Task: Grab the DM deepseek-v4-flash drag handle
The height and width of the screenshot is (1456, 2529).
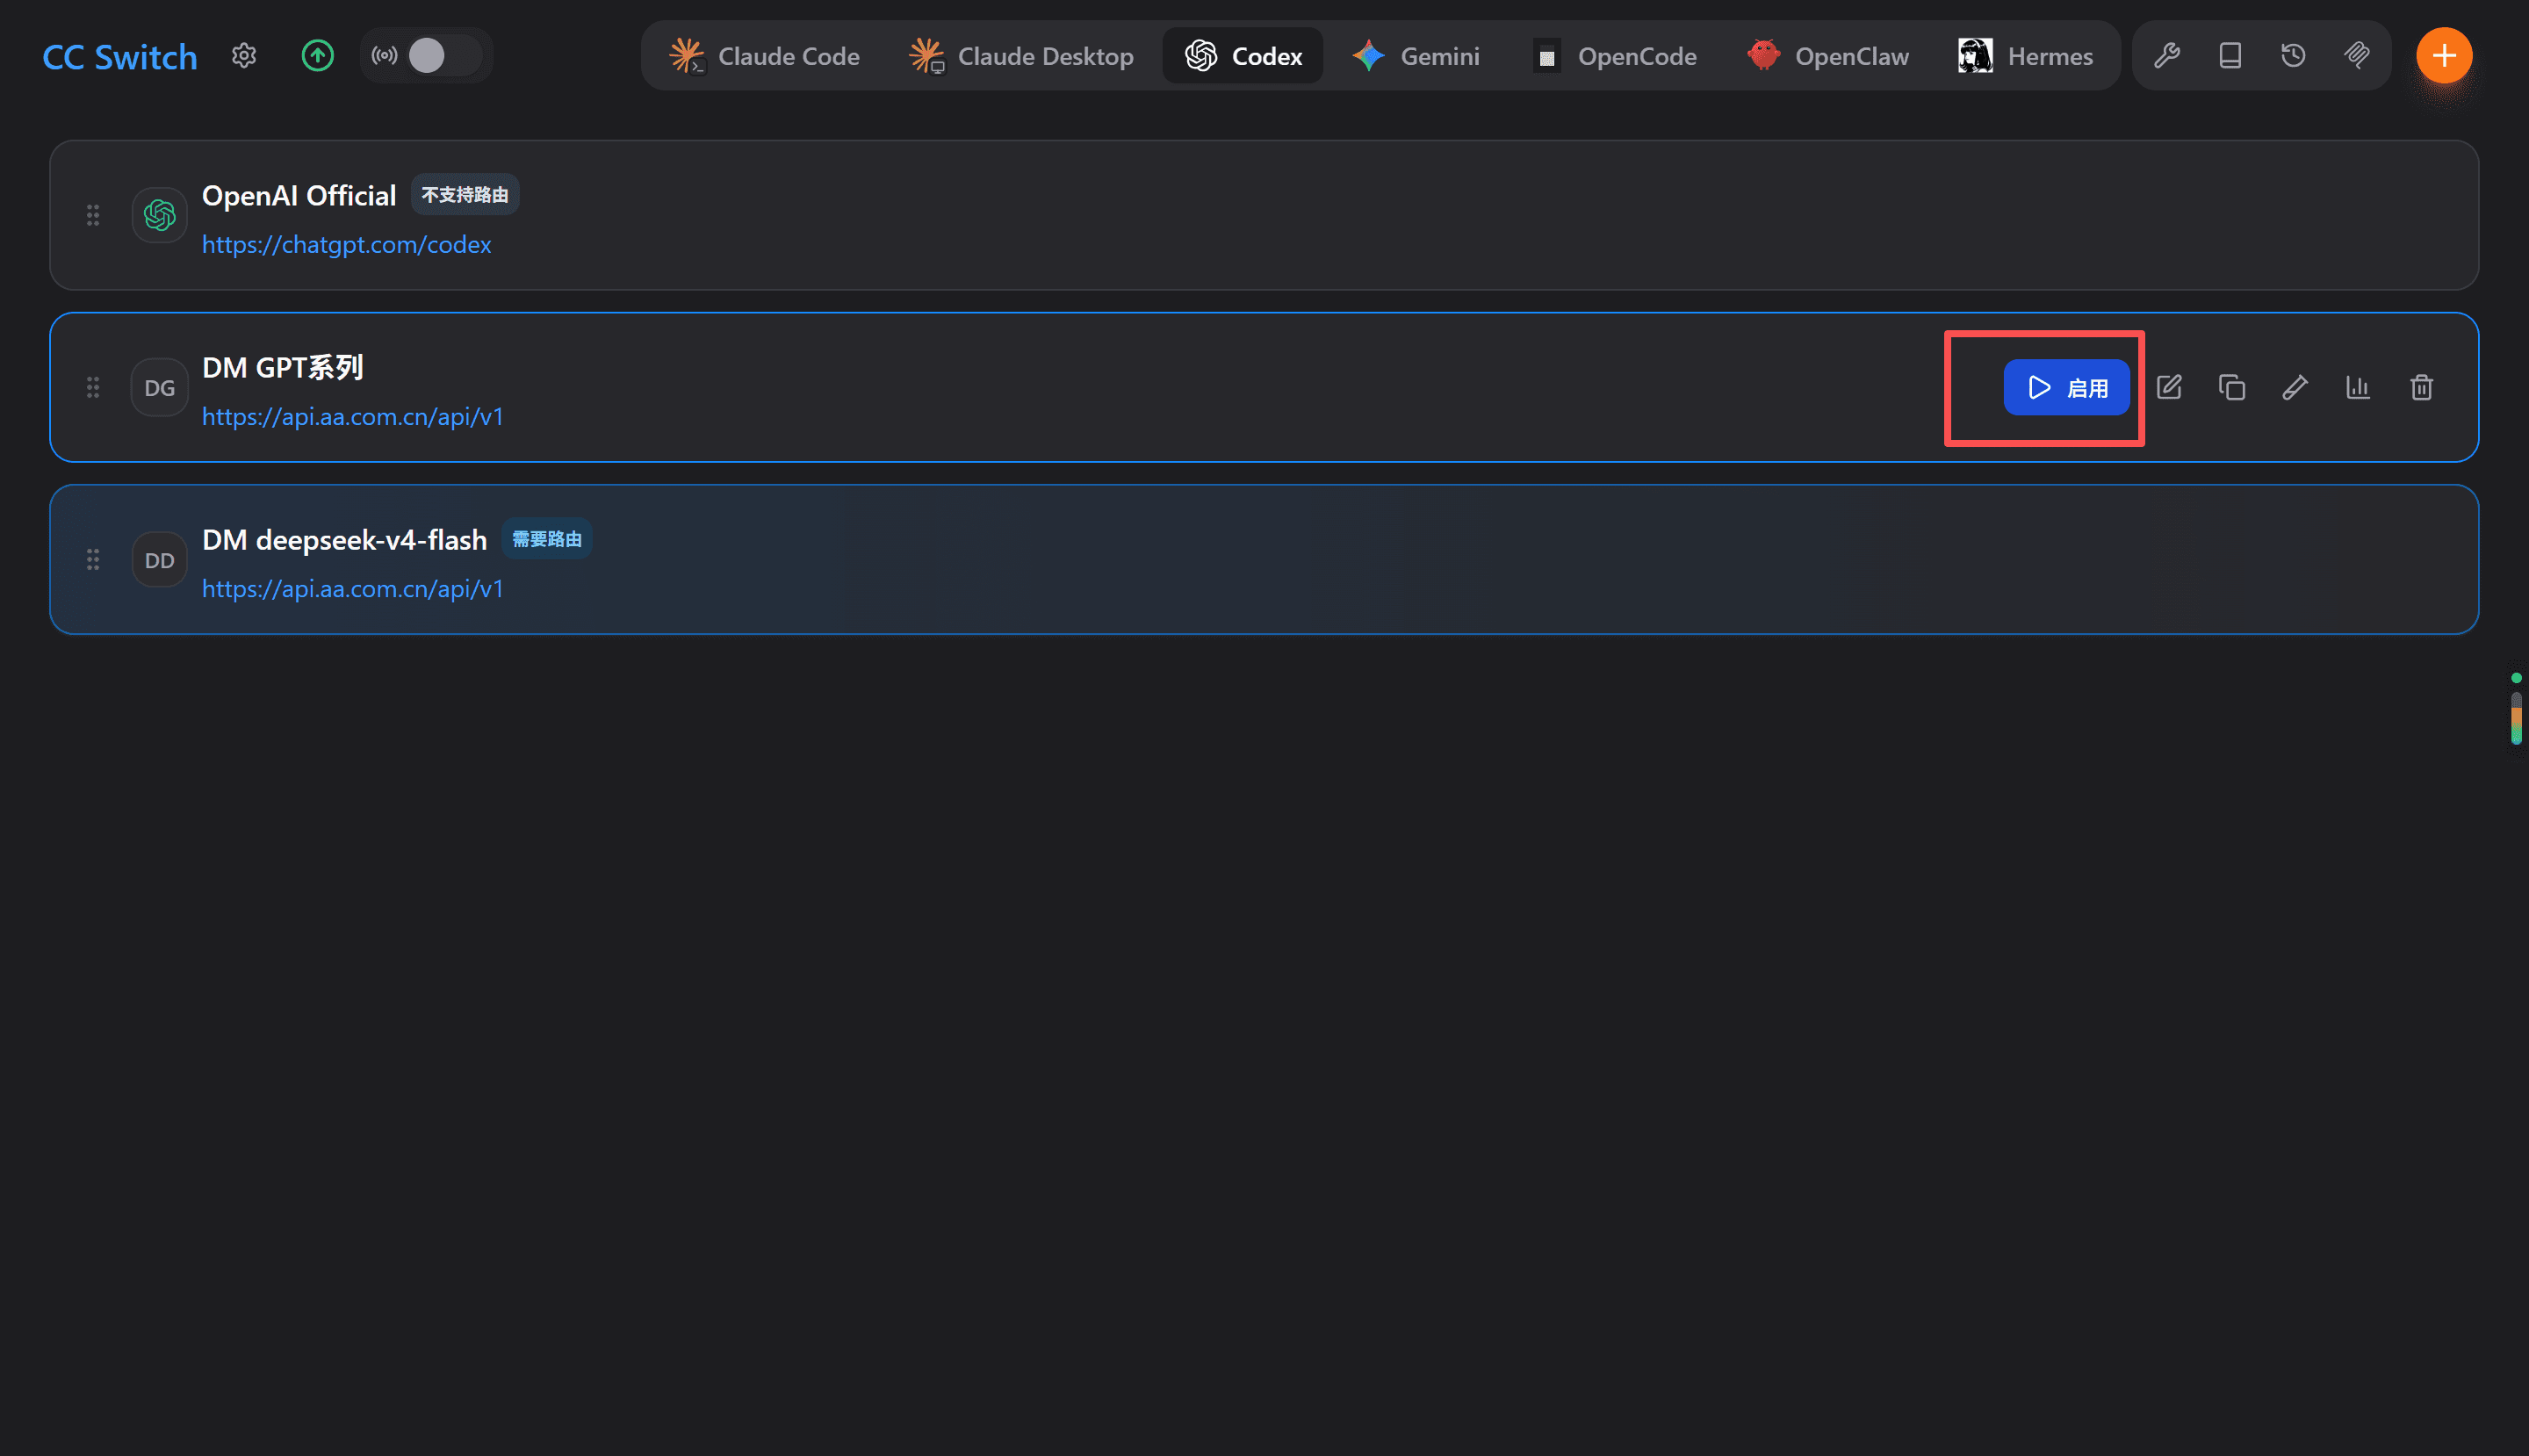Action: 93,559
